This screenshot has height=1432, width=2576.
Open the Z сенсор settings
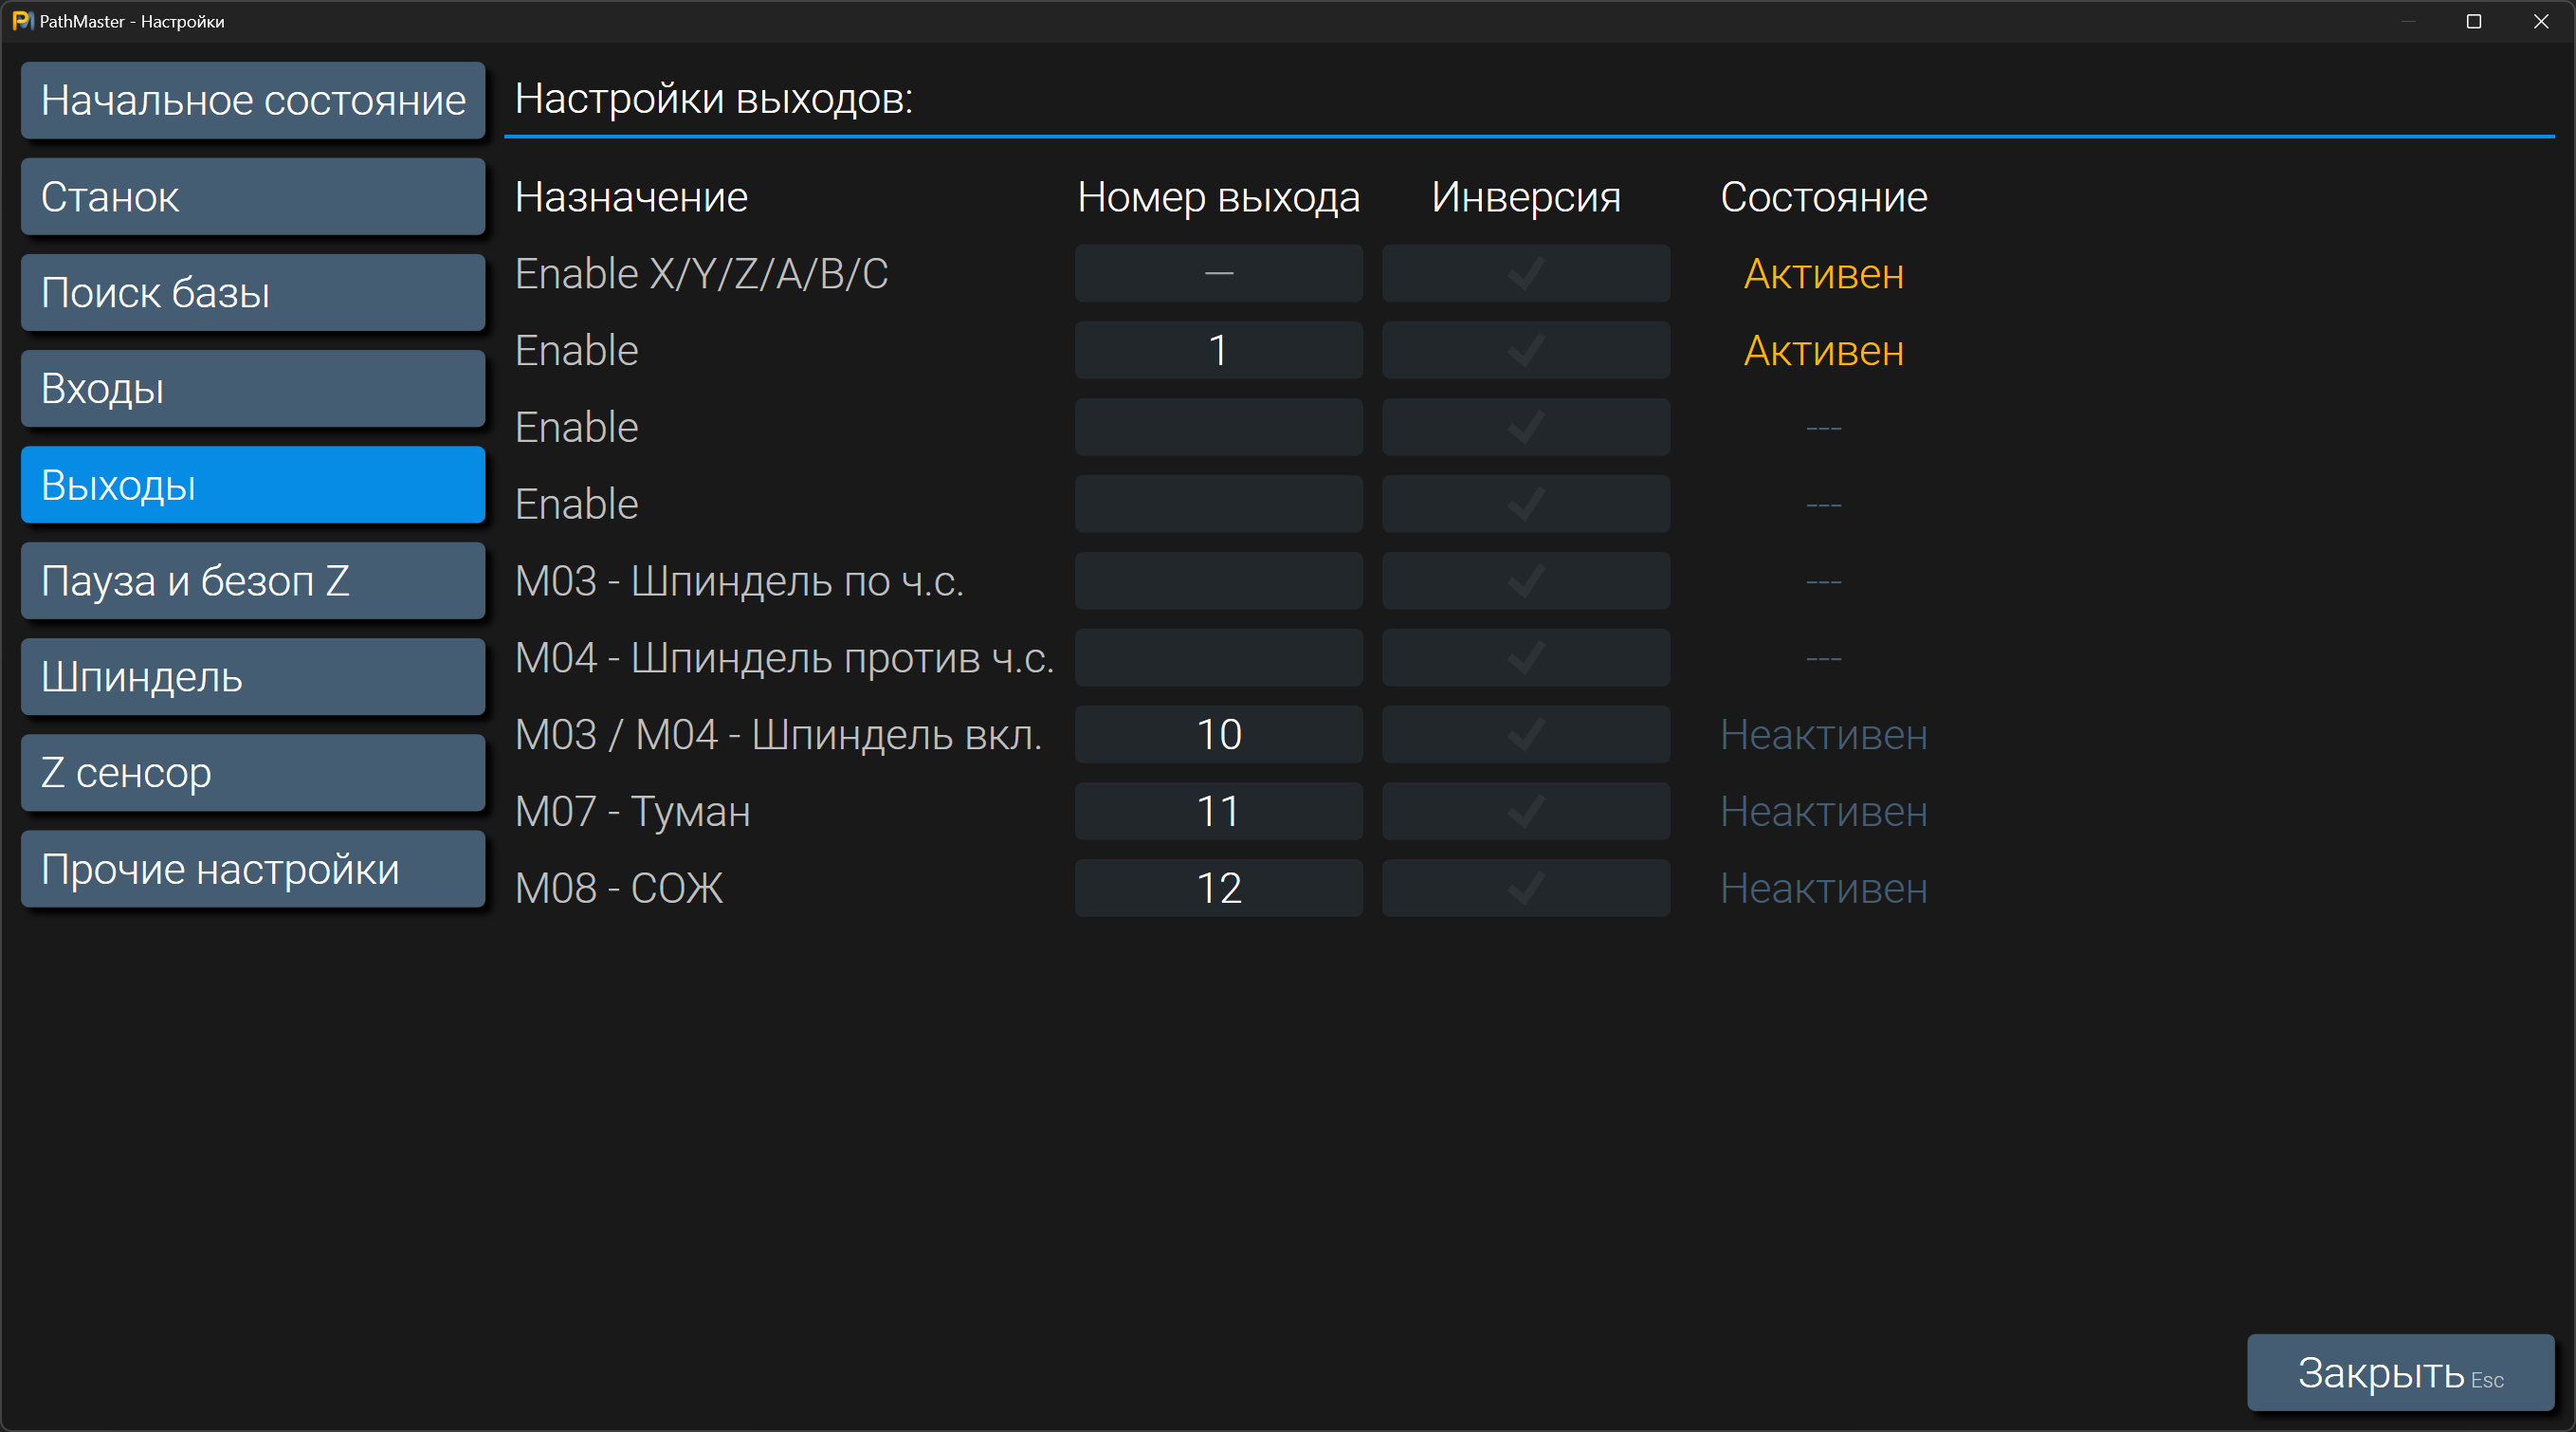pos(253,773)
